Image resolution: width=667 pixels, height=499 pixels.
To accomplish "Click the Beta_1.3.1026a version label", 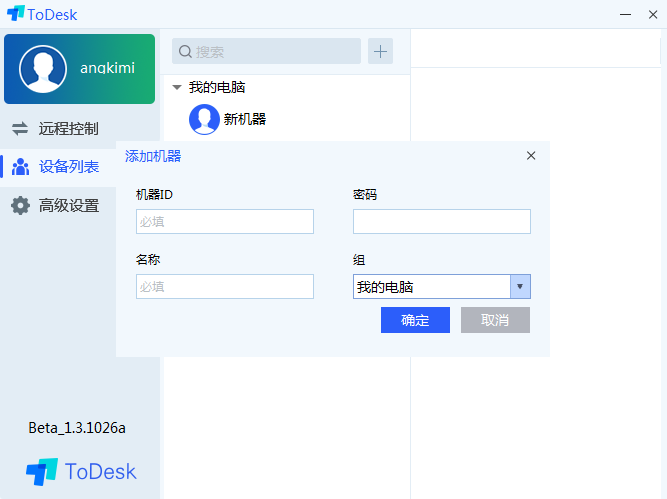I will [x=77, y=428].
